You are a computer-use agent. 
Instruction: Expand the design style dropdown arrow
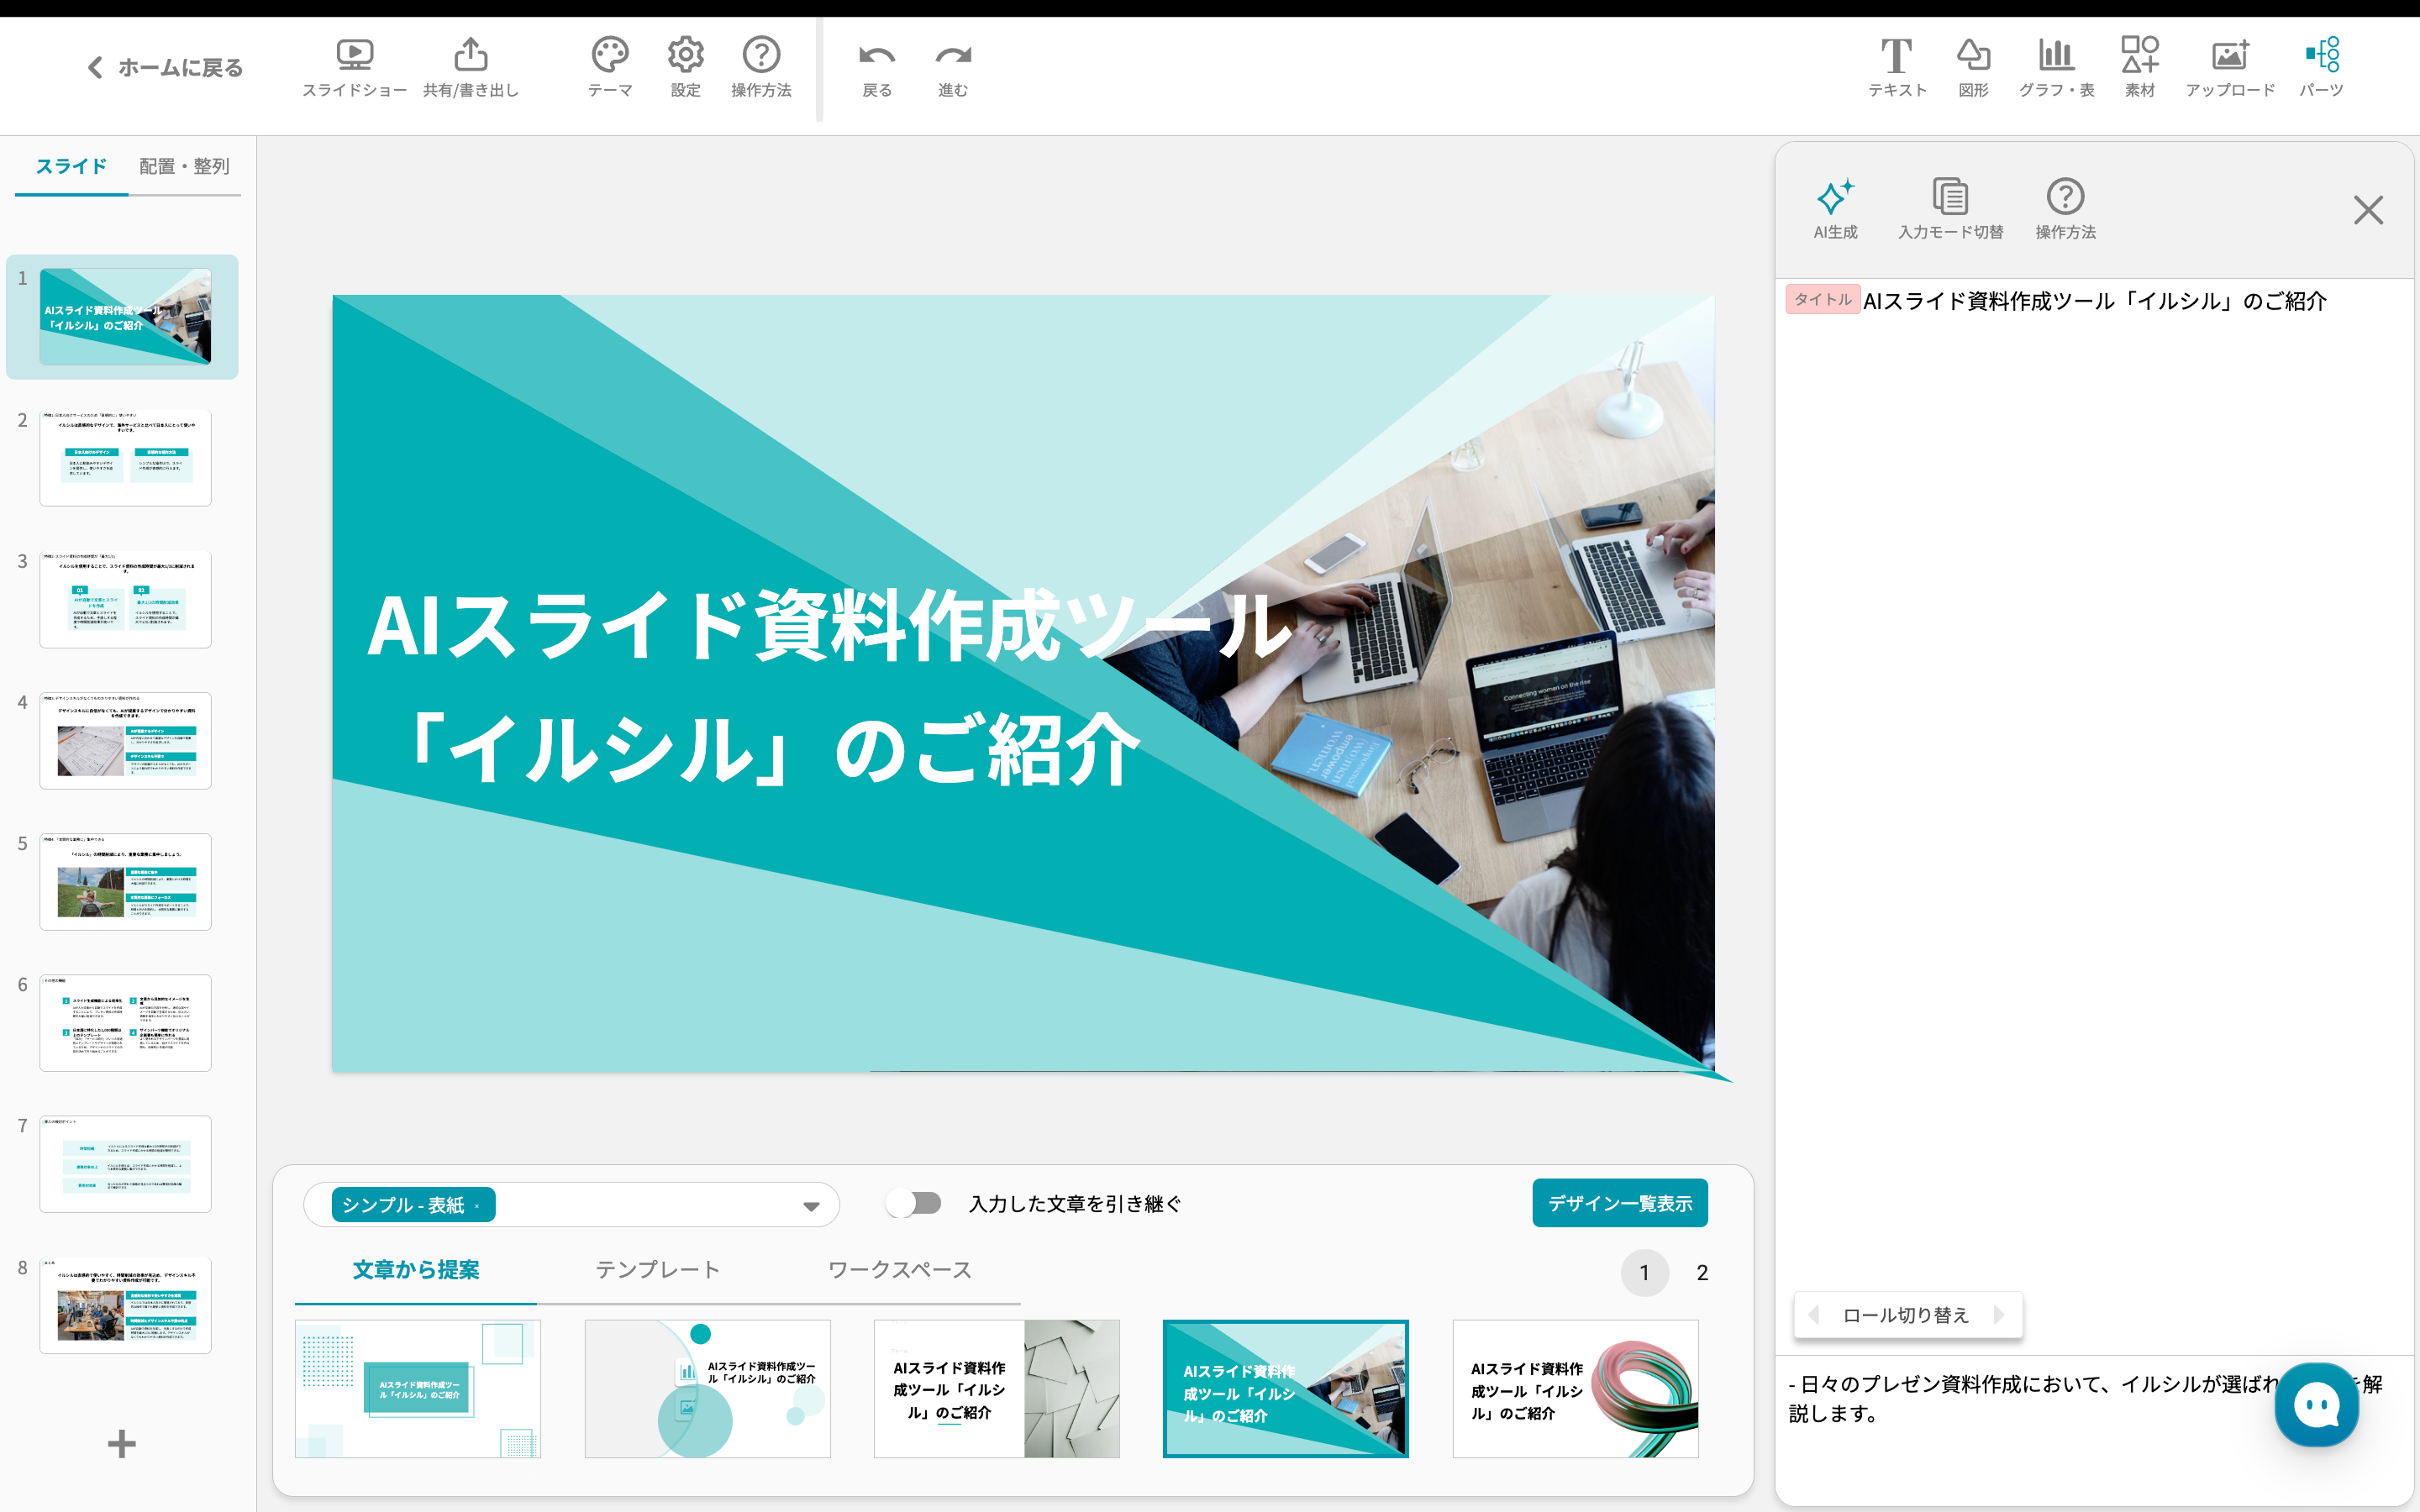click(x=811, y=1206)
